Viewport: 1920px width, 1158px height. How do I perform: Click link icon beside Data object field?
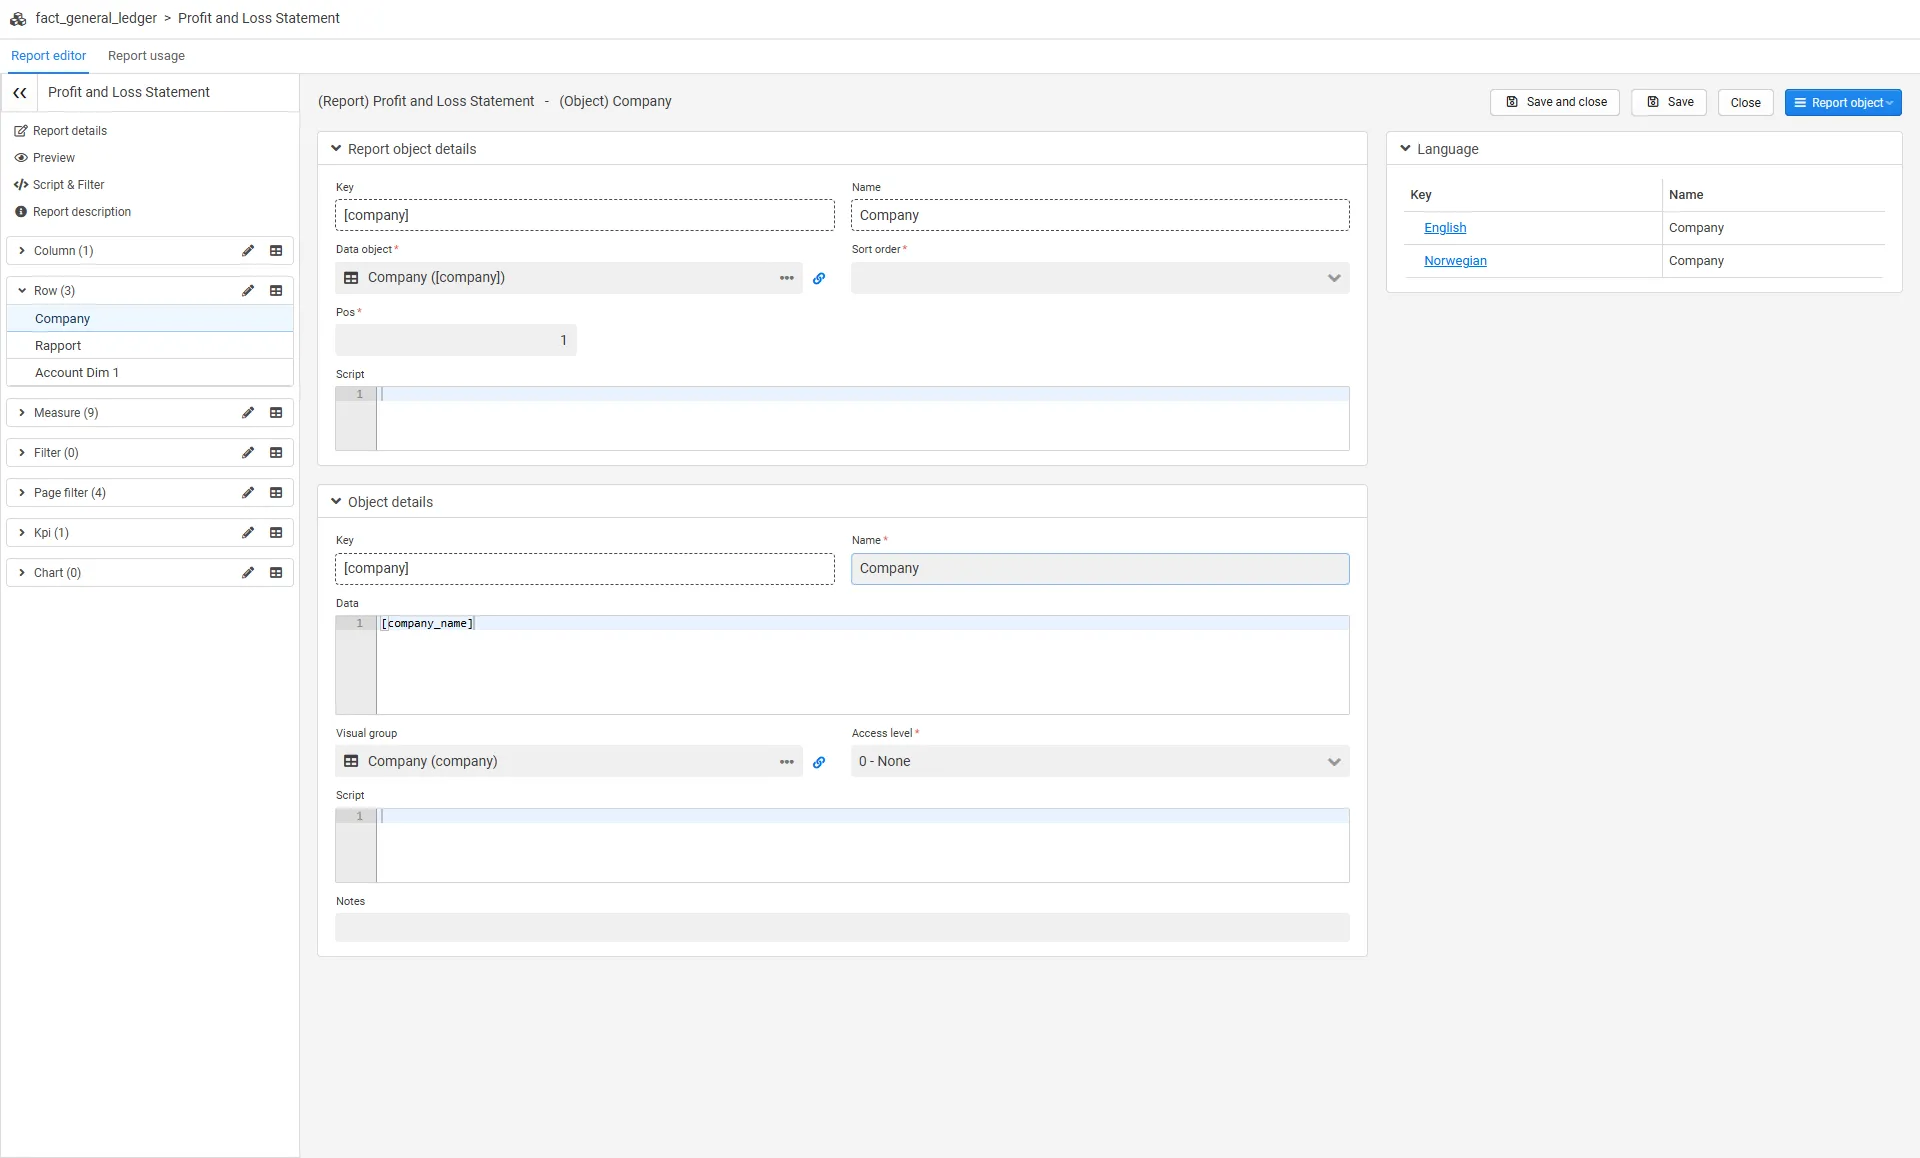[819, 279]
